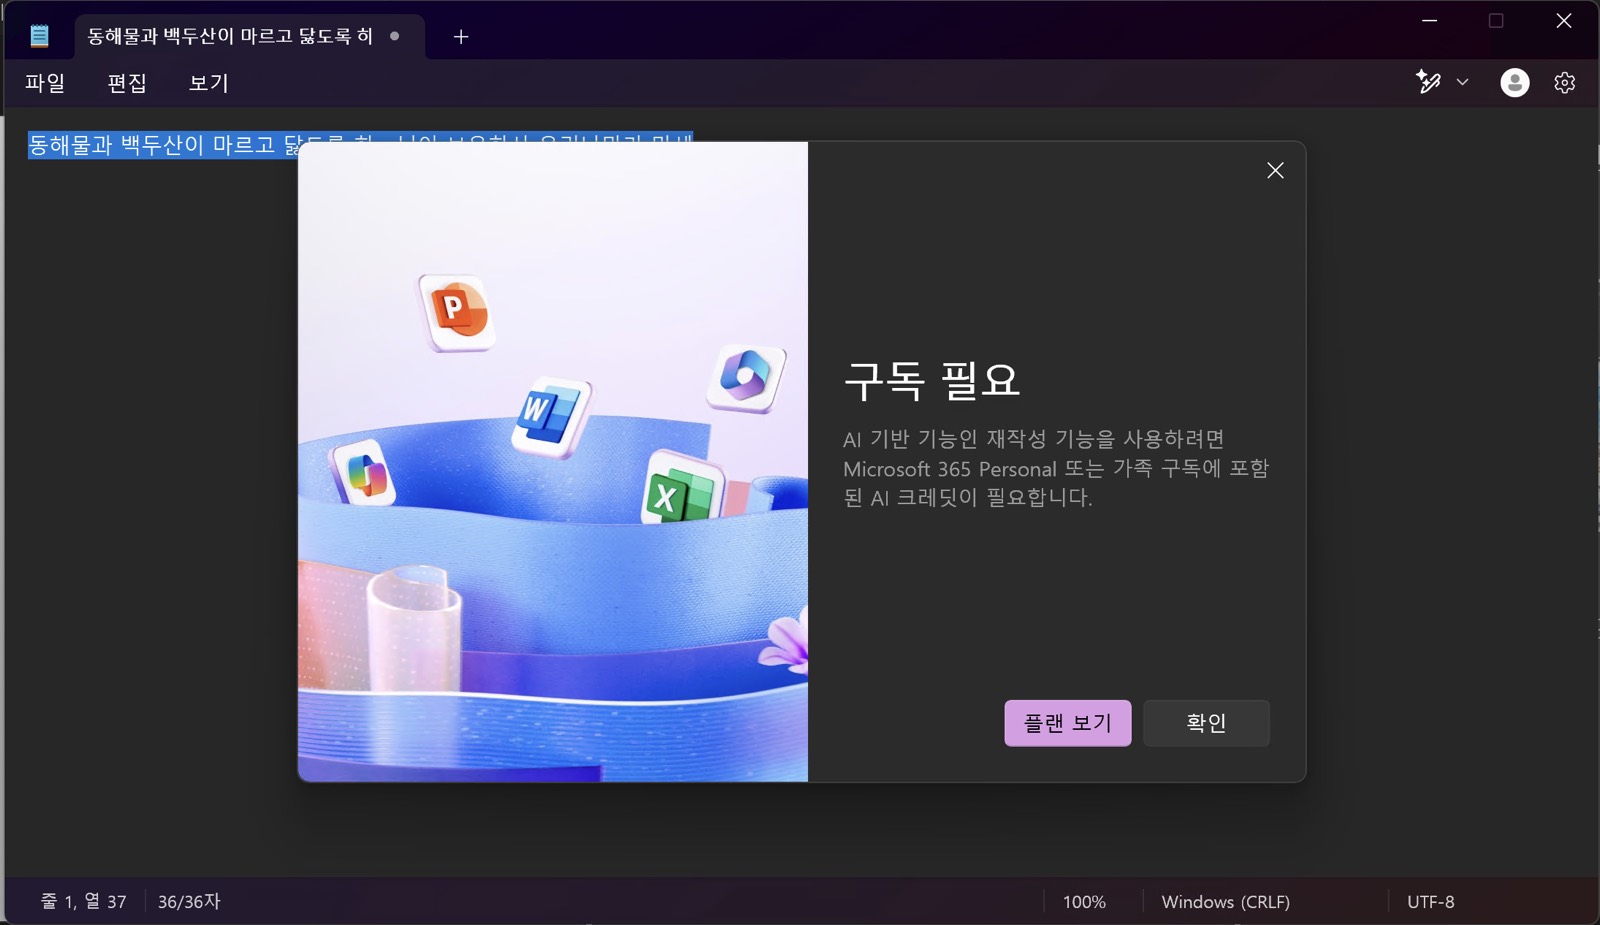Click the 100% zoom level in status bar
The height and width of the screenshot is (925, 1600).
tap(1084, 901)
